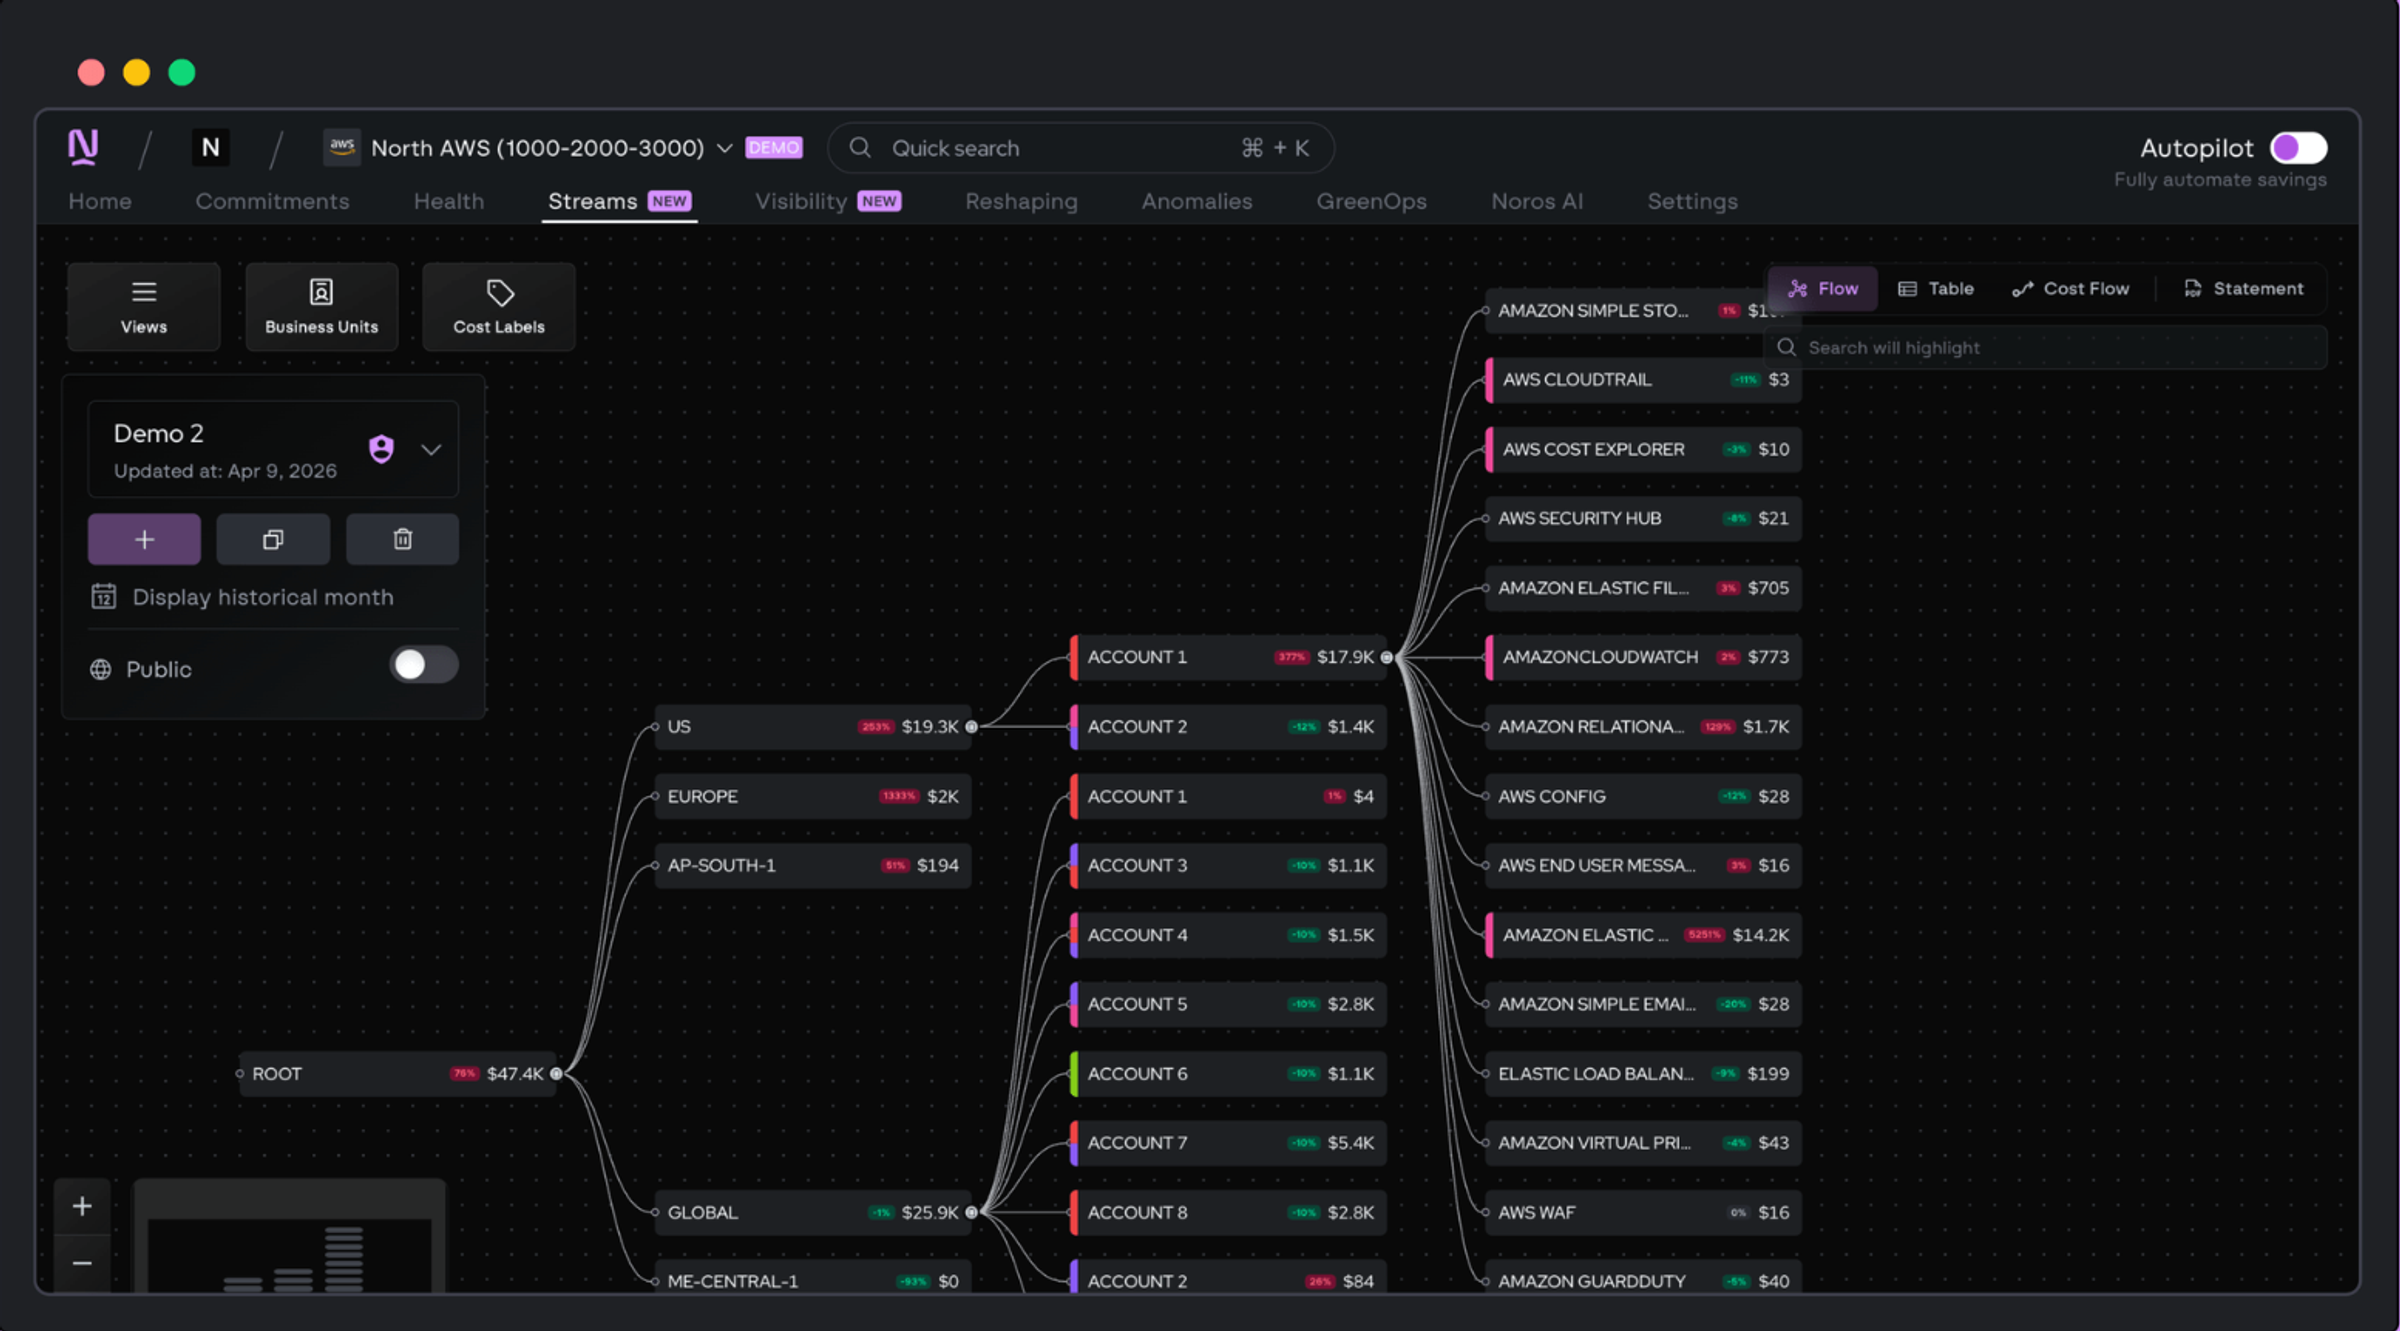The image size is (2400, 1331).
Task: Click the quick search magnifier icon
Action: [x=859, y=148]
